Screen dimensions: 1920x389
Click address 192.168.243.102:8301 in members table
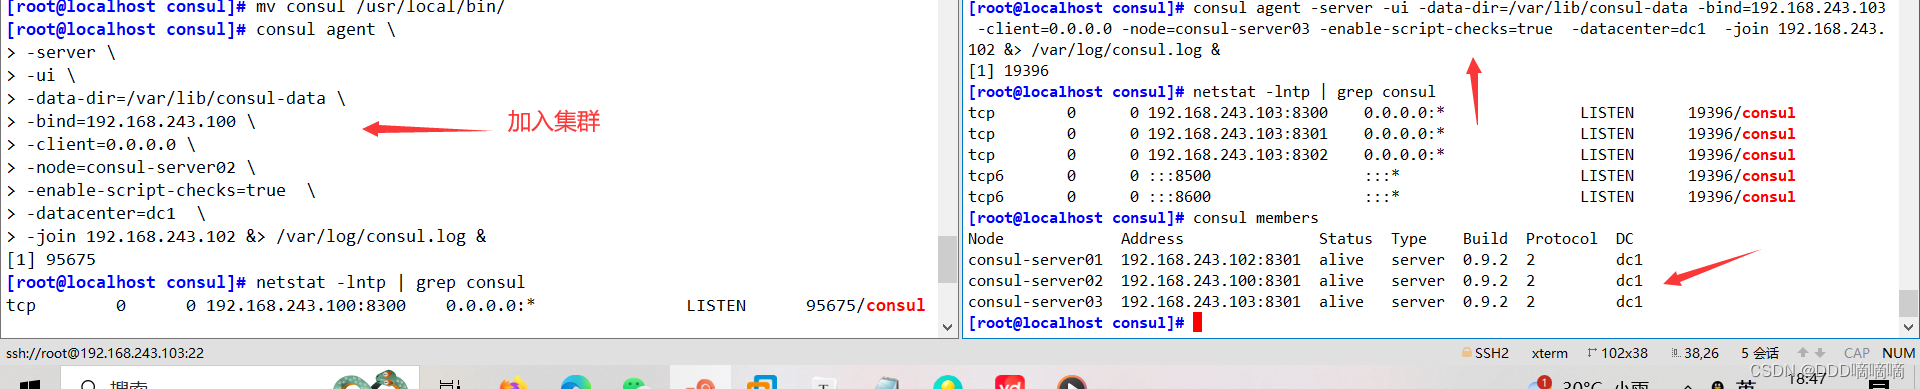[x=1210, y=260]
